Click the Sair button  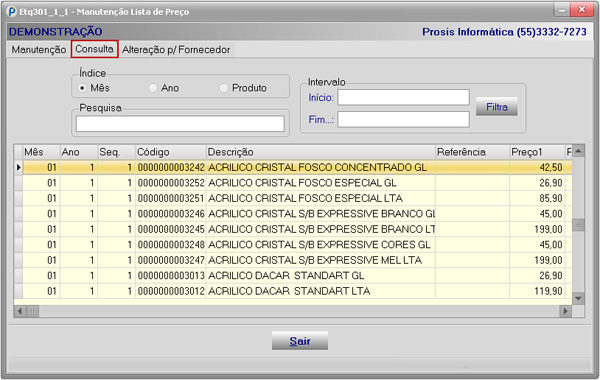[300, 341]
